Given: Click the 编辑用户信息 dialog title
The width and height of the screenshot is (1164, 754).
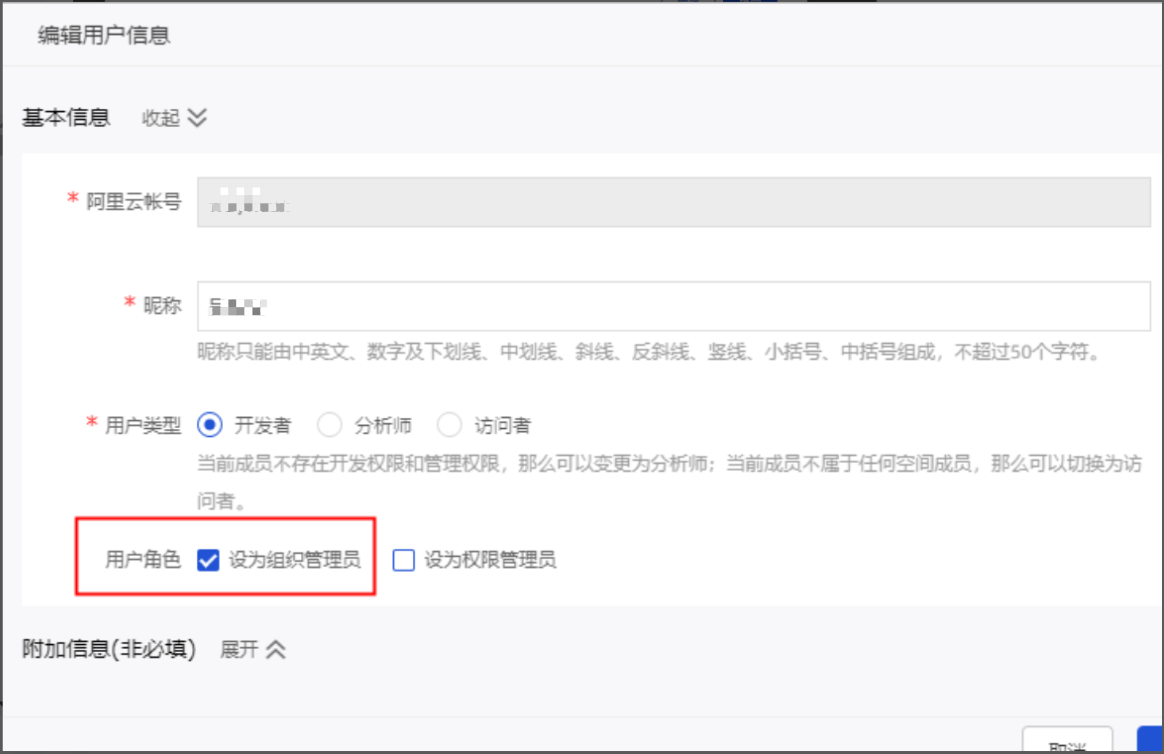Looking at the screenshot, I should pos(104,35).
